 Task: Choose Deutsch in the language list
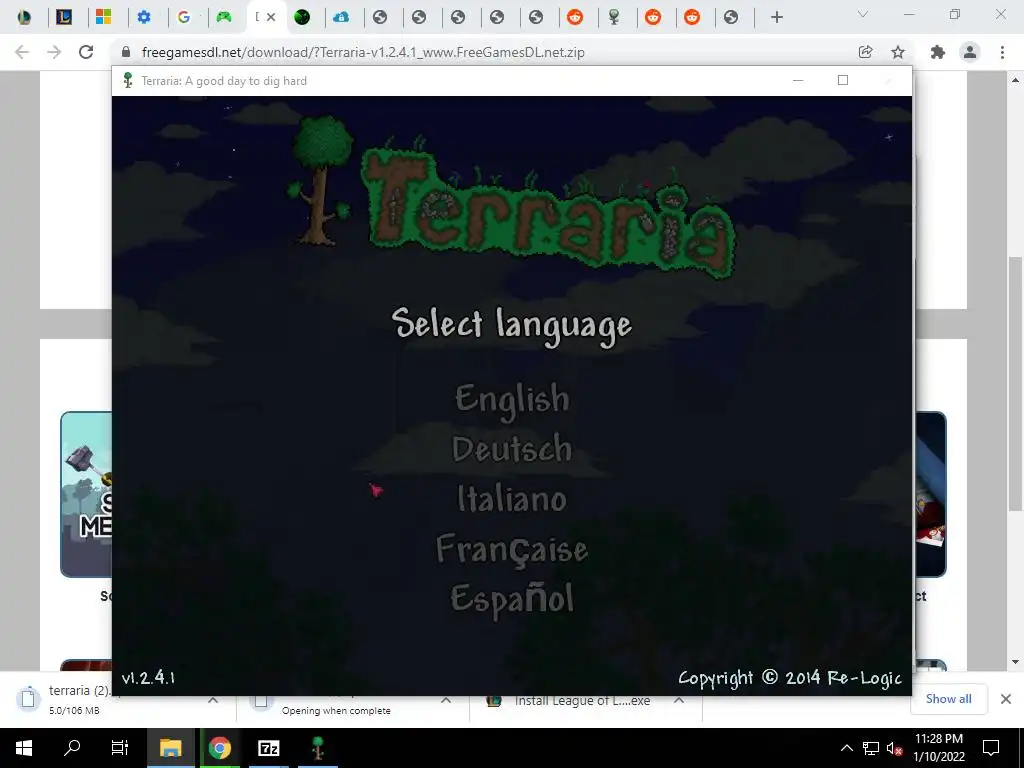coord(512,448)
